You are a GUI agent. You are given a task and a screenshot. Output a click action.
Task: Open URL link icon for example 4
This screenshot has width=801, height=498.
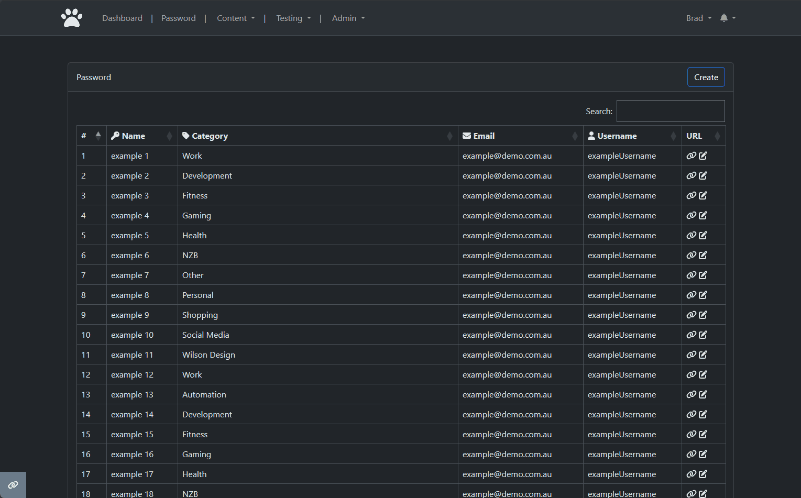[691, 216]
